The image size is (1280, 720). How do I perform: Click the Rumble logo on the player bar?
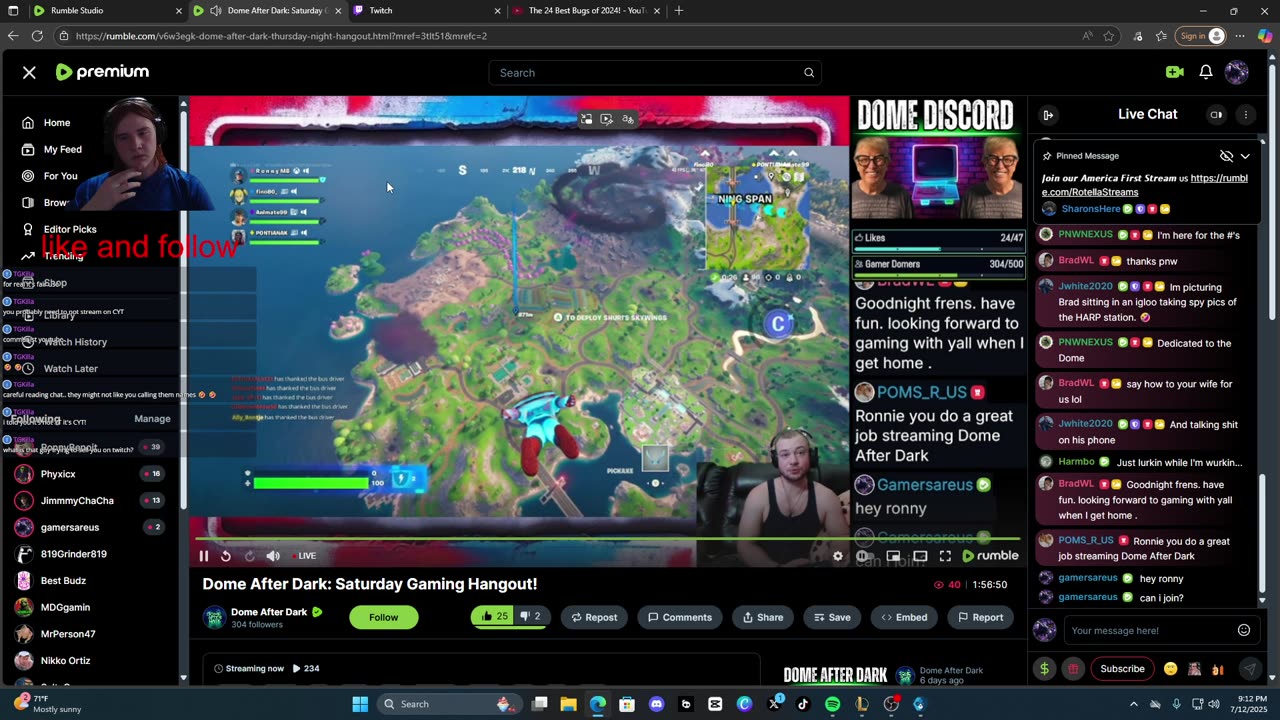[990, 556]
